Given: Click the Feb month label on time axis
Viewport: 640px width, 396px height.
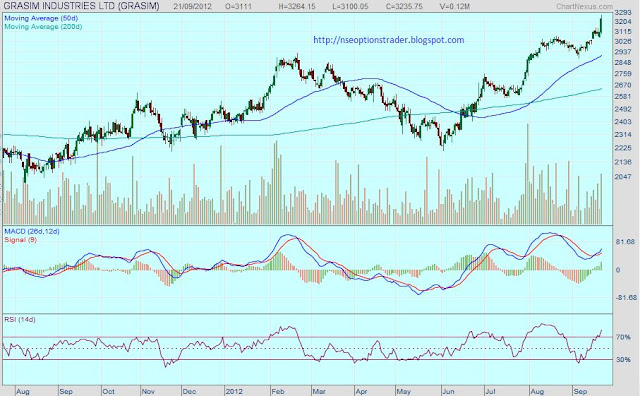Looking at the screenshot, I should 278,392.
